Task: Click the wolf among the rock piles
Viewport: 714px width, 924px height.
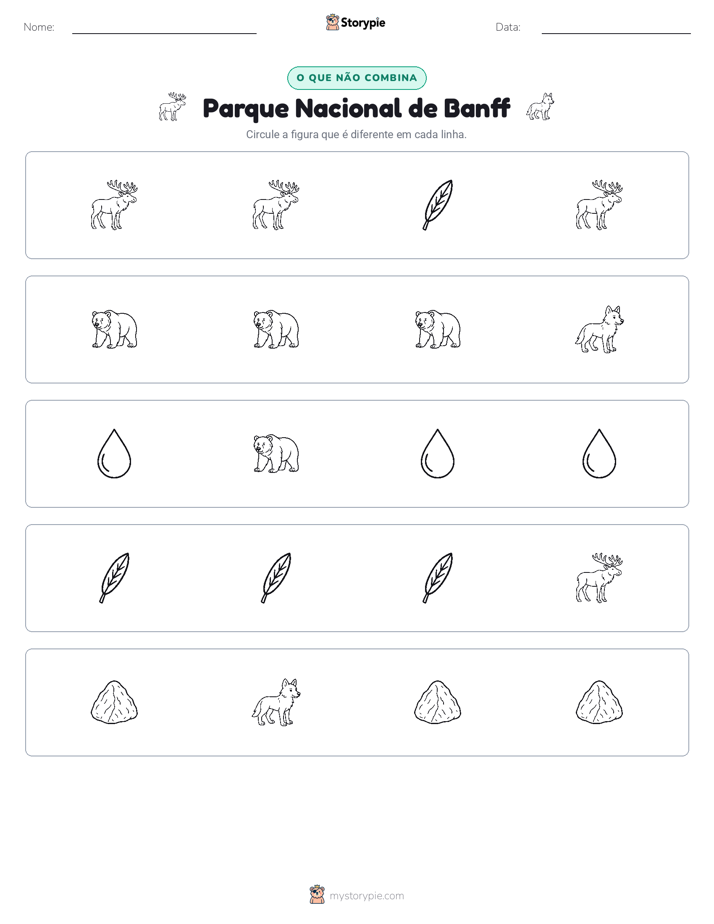Action: point(276,702)
